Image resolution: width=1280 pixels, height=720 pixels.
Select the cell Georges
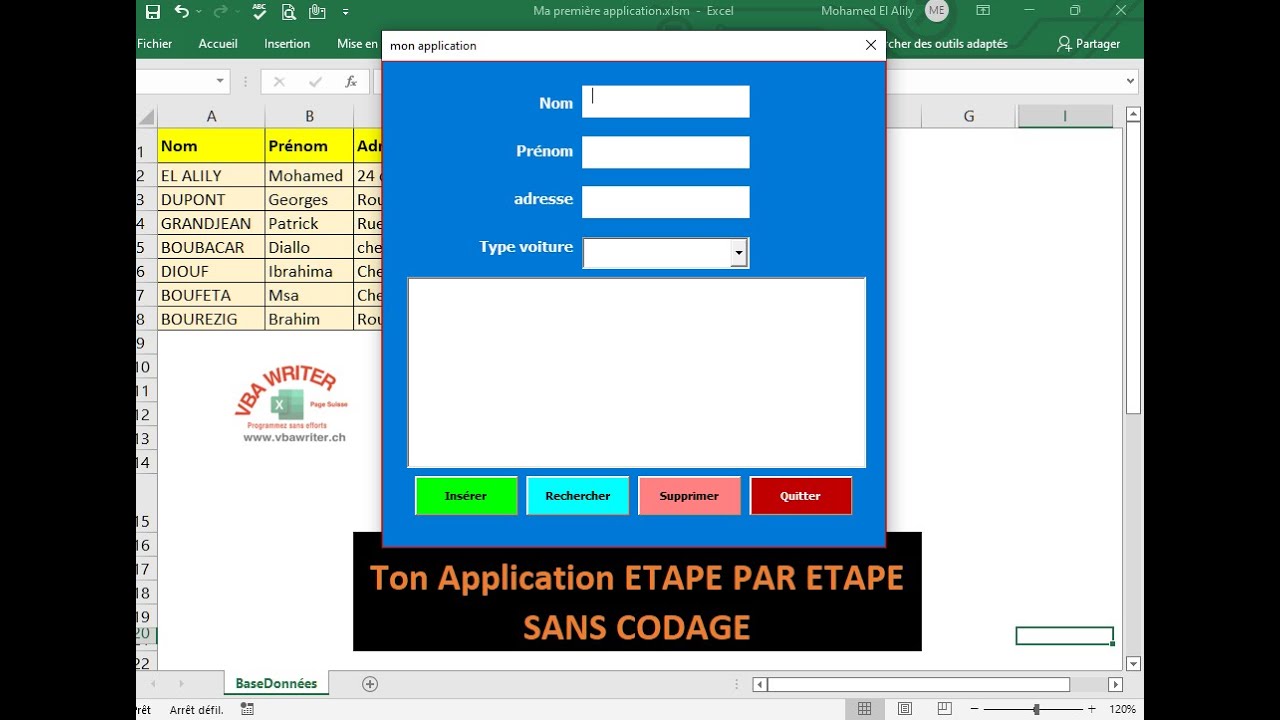point(310,199)
